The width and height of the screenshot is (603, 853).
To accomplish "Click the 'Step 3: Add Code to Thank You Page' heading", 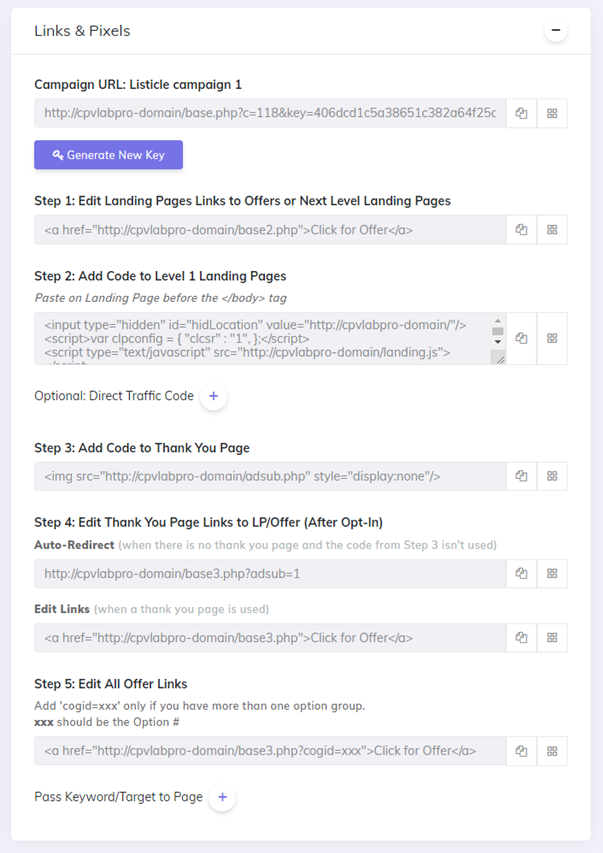I will (x=142, y=448).
